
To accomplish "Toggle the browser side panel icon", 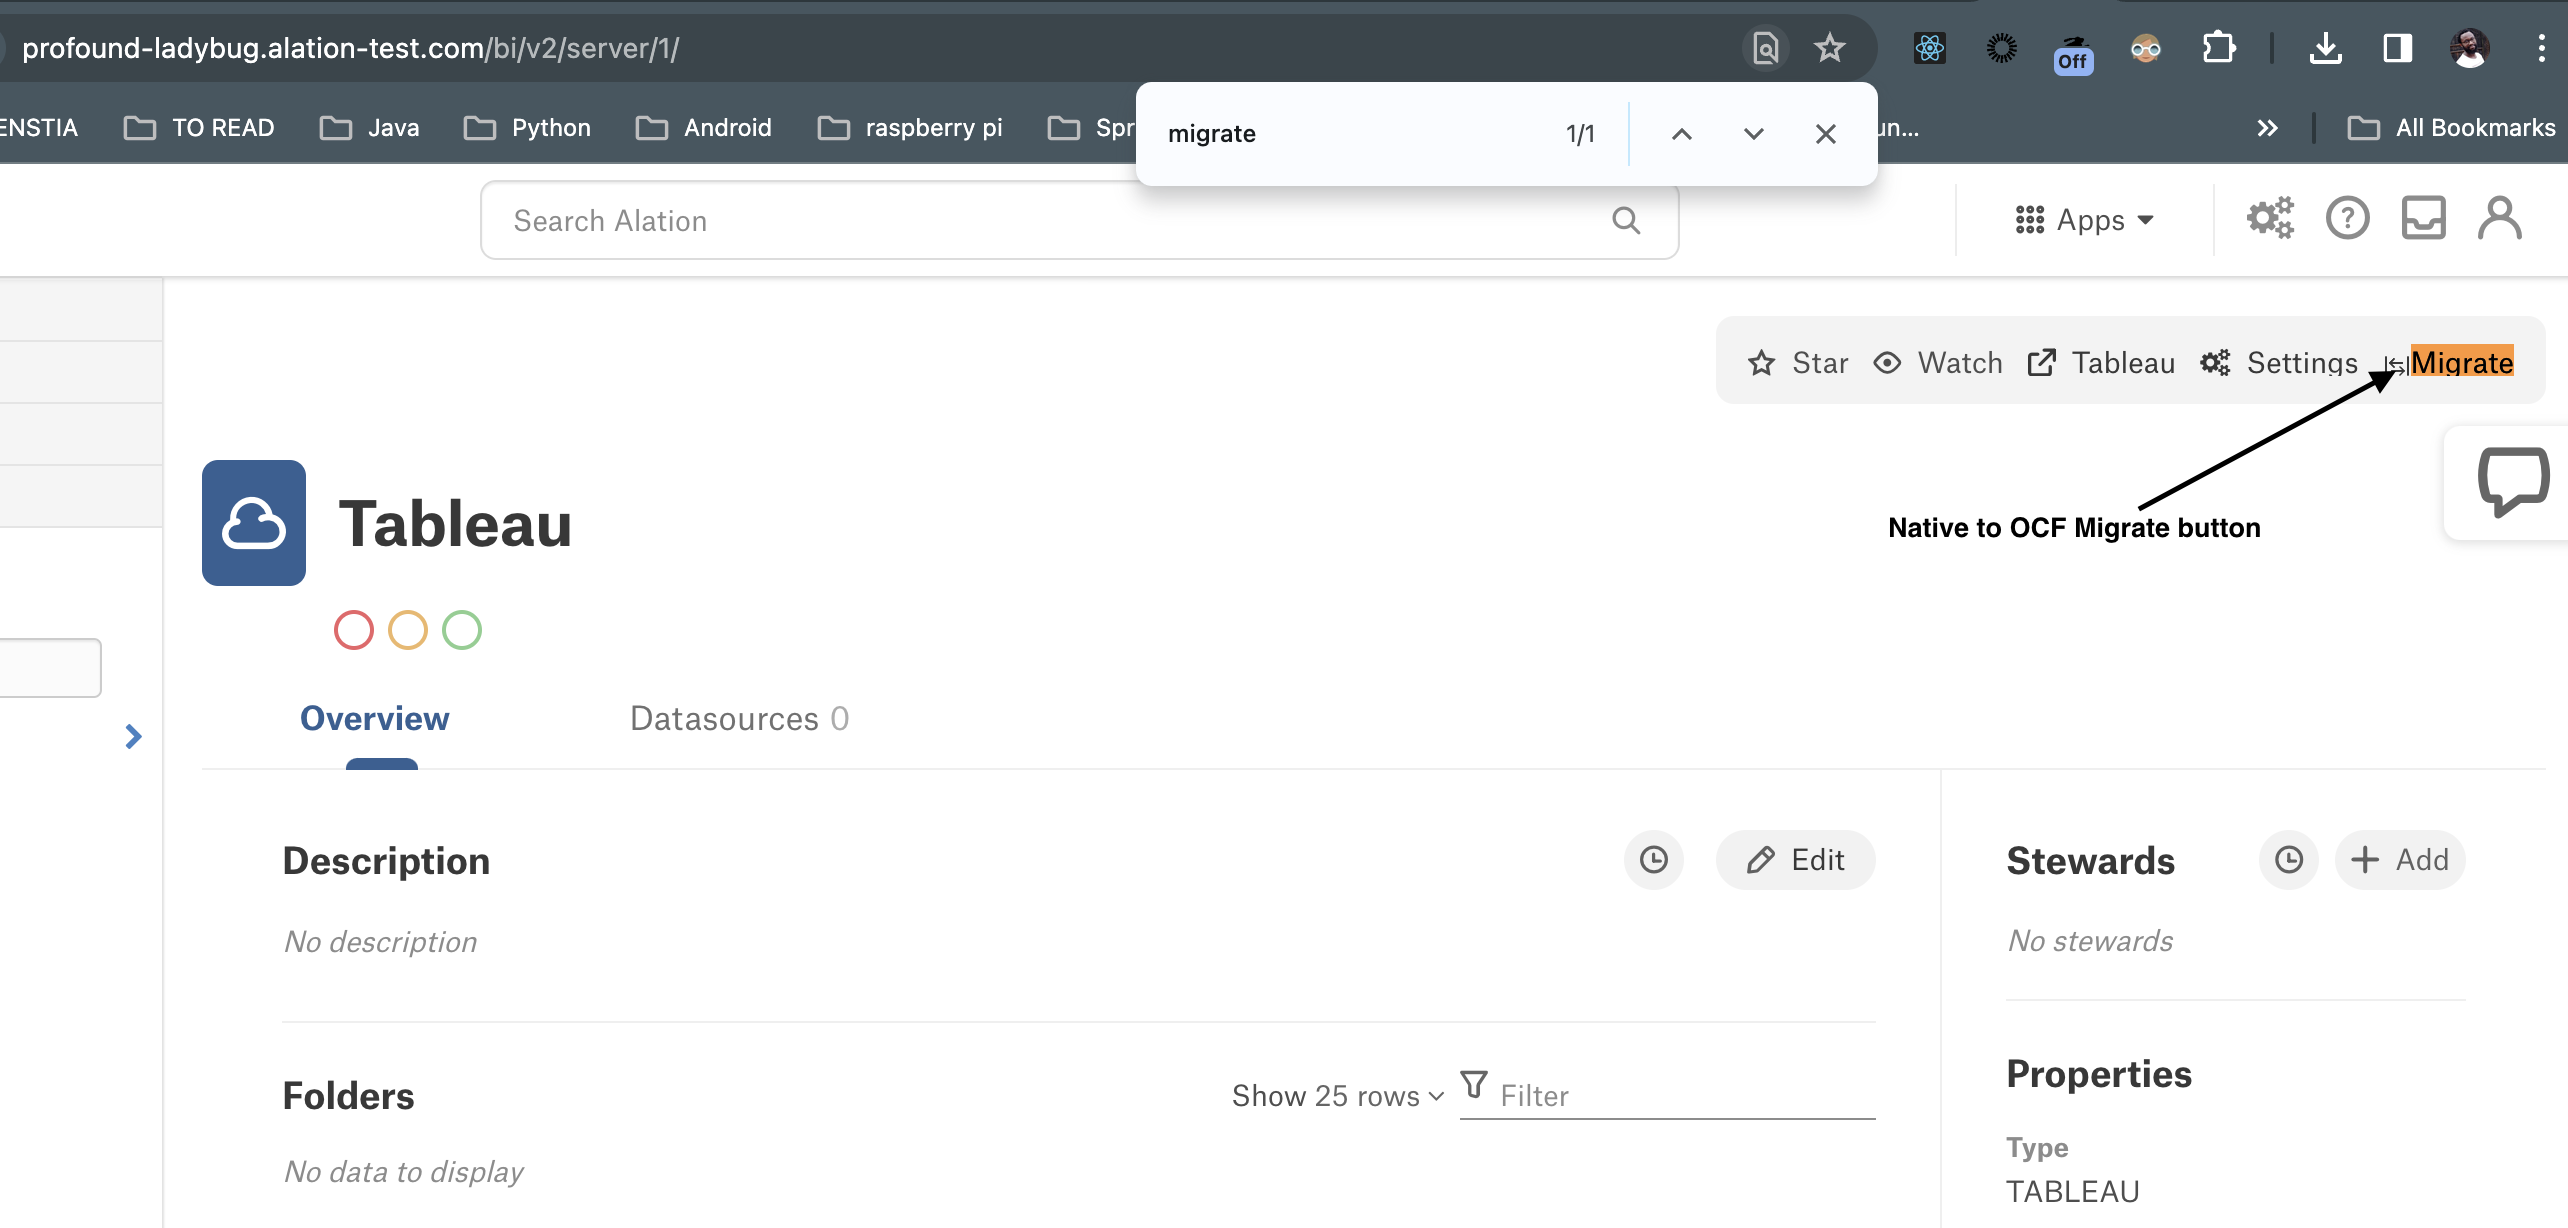I will [2398, 48].
